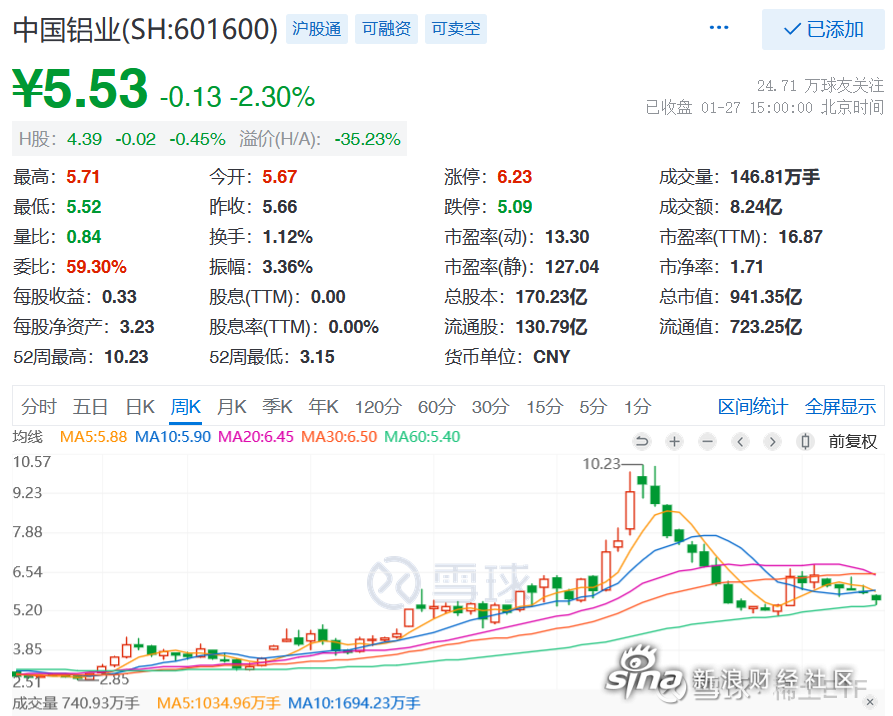Screen dimensions: 893x716
Task: Click the volume label 成交量 740.93万手
Action: pyautogui.click(x=76, y=703)
